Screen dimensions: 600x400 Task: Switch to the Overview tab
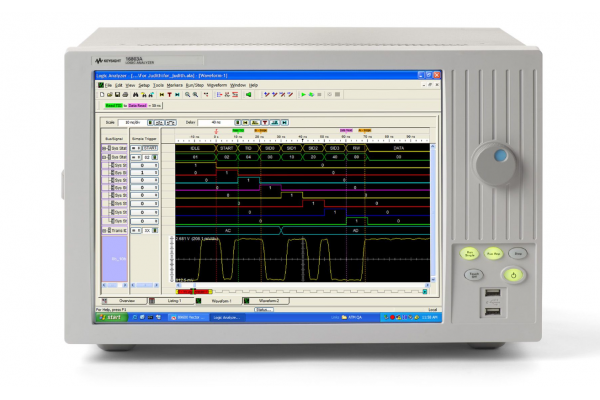[x=123, y=301]
